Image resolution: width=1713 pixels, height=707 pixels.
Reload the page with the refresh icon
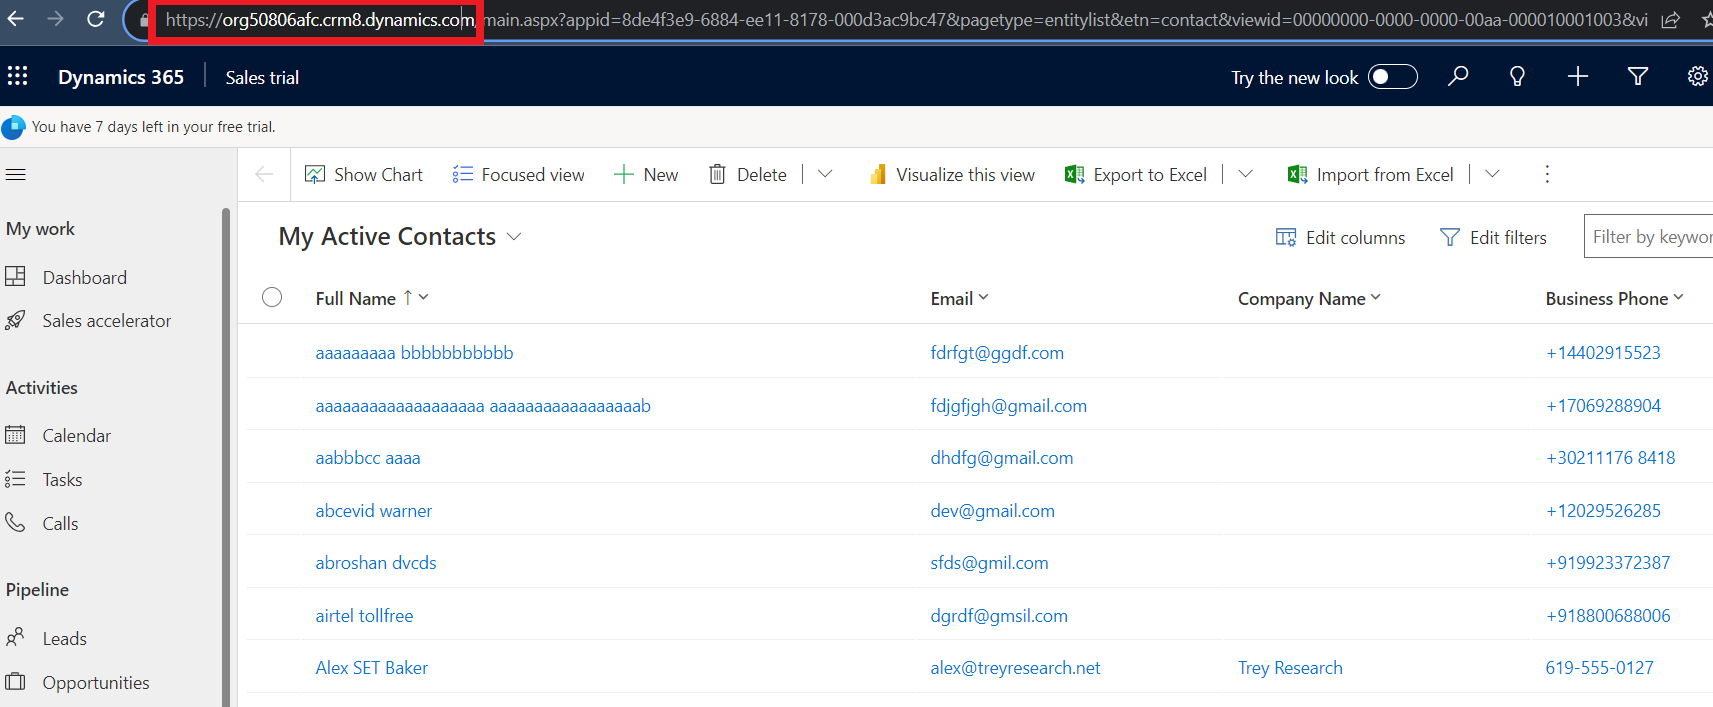point(96,19)
